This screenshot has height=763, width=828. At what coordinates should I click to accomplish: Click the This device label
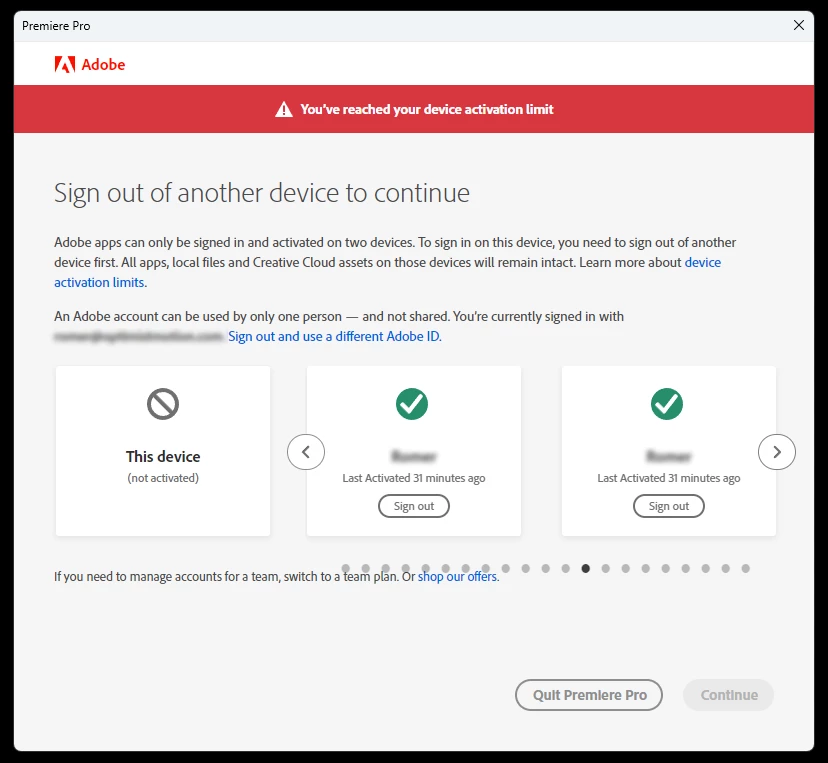[x=163, y=456]
